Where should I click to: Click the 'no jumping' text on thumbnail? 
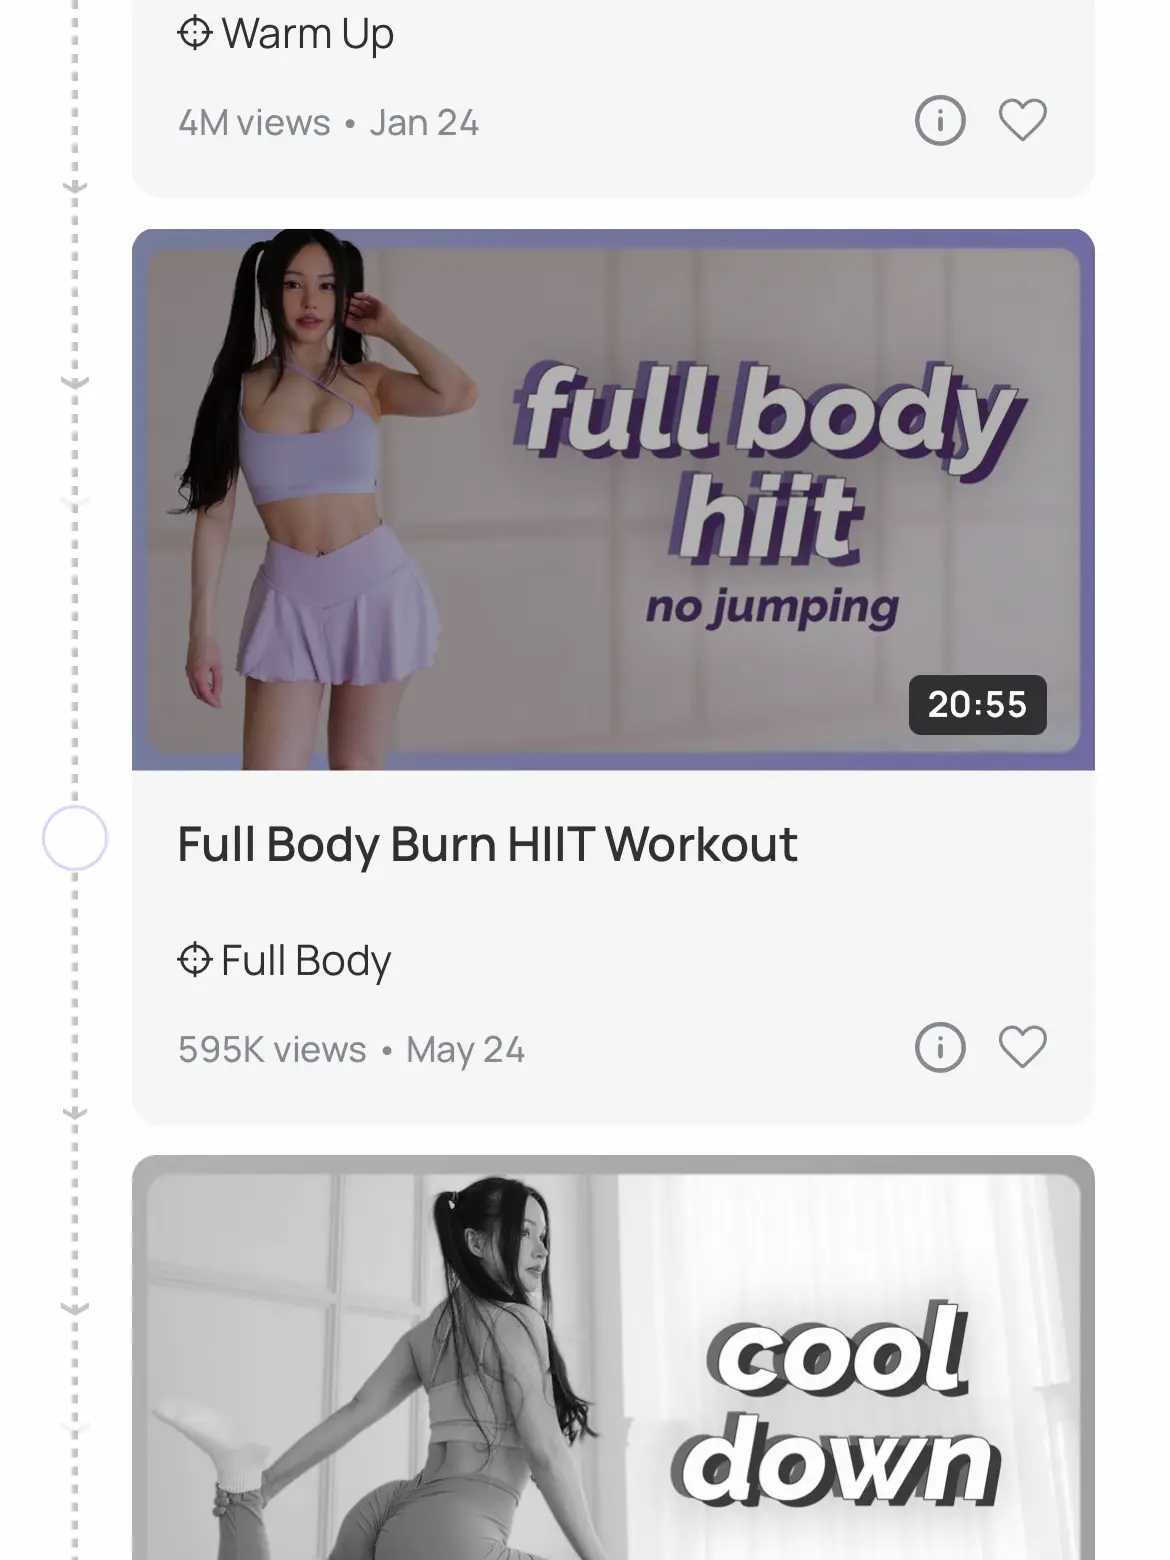coord(771,607)
